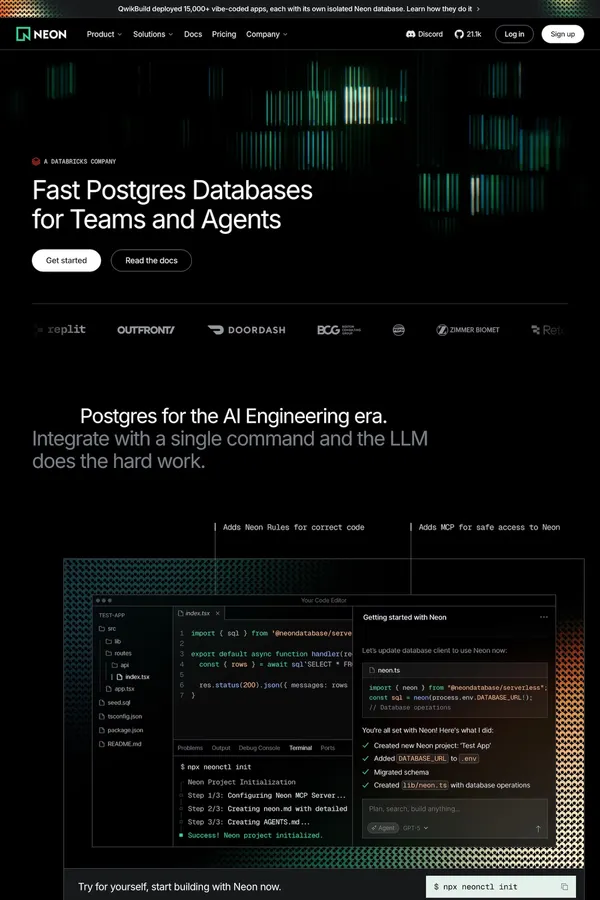Copy the npx neonctl init command
This screenshot has height=900, width=600.
pyautogui.click(x=564, y=887)
